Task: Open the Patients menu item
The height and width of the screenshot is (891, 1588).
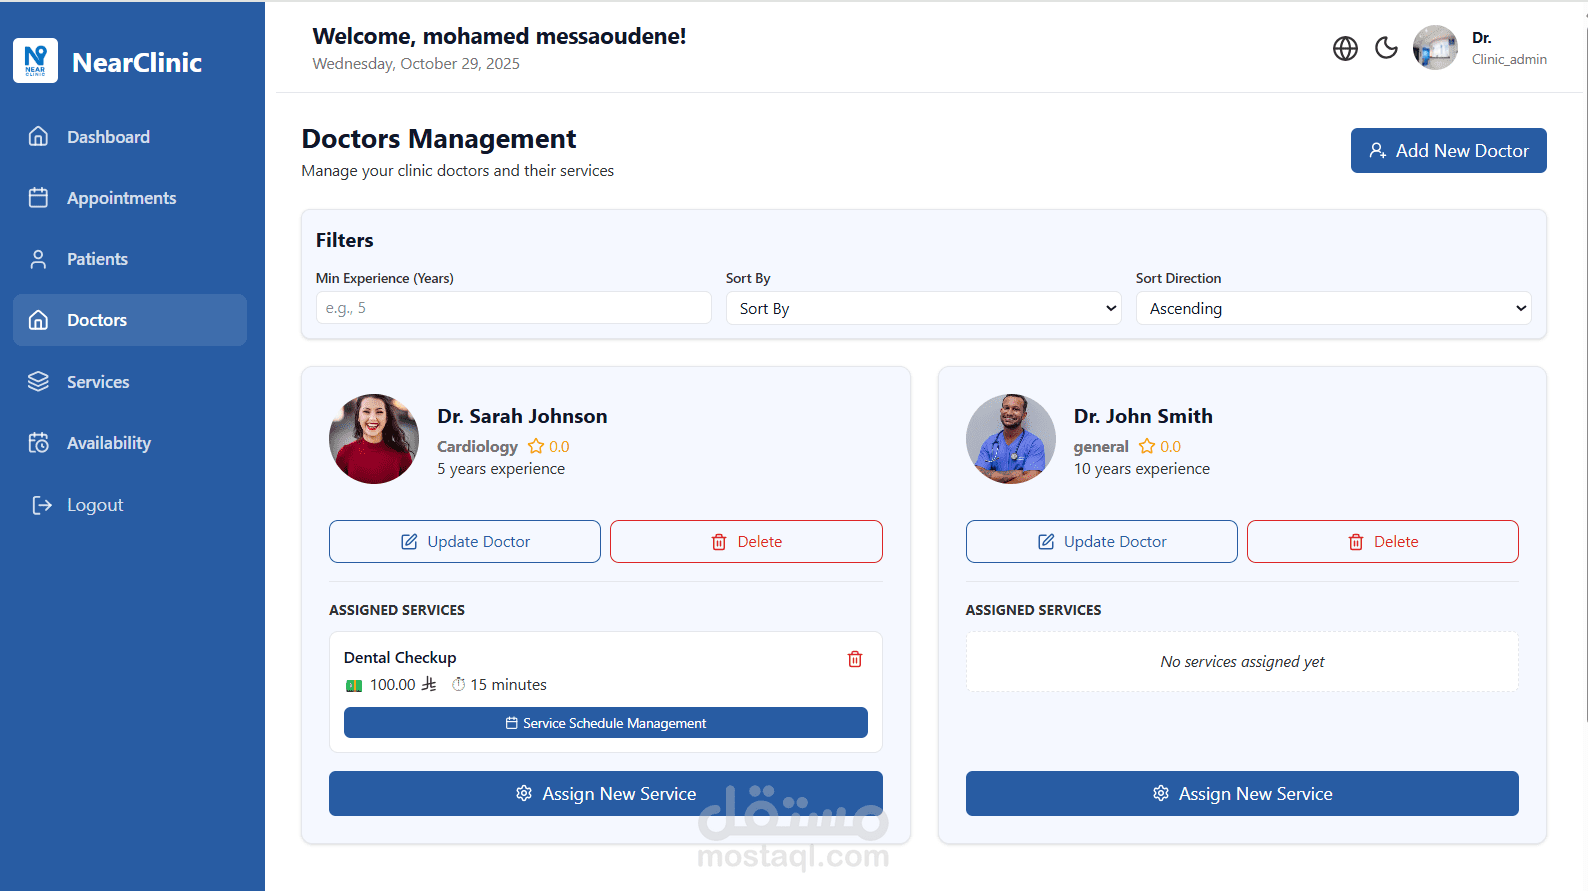Action: [130, 259]
